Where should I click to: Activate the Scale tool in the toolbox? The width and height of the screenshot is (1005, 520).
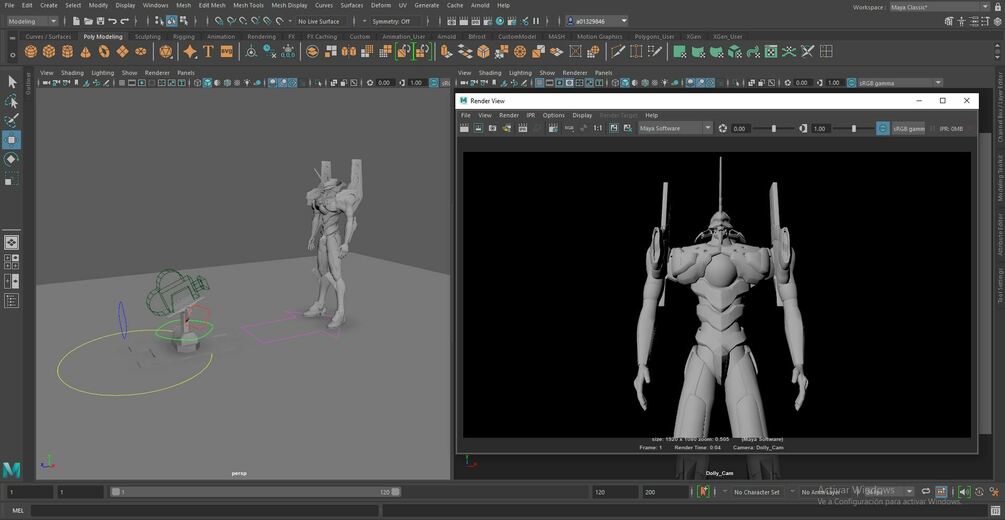12,180
